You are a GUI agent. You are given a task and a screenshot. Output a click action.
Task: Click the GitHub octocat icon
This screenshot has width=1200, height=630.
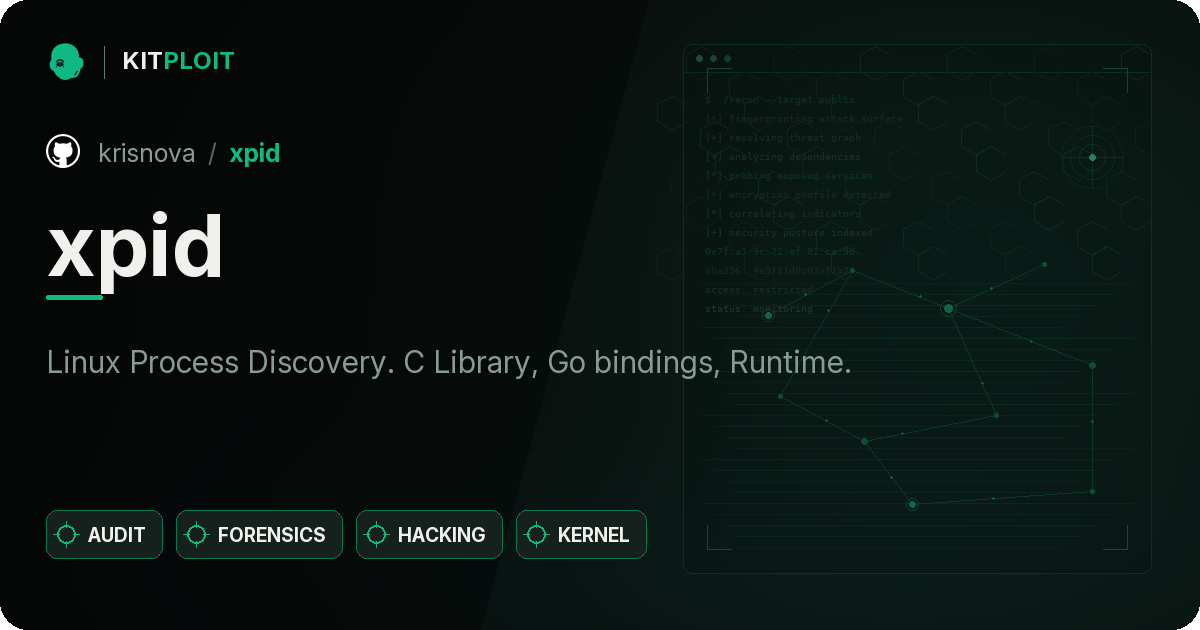pos(63,152)
